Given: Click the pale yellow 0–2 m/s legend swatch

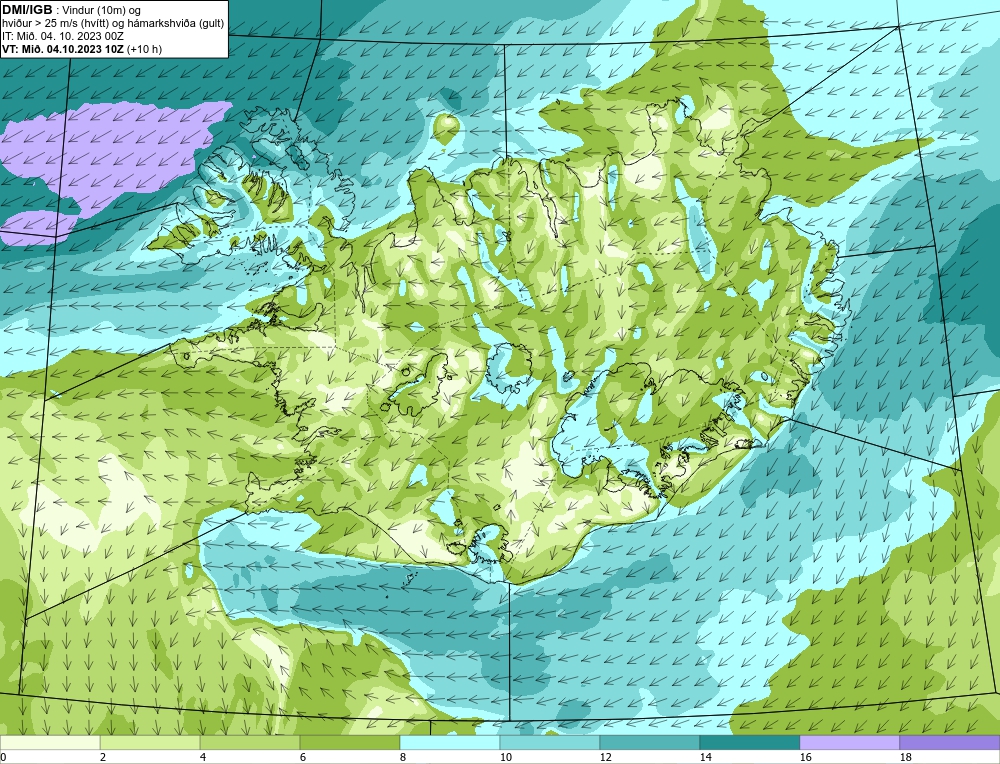Looking at the screenshot, I should tap(50, 742).
